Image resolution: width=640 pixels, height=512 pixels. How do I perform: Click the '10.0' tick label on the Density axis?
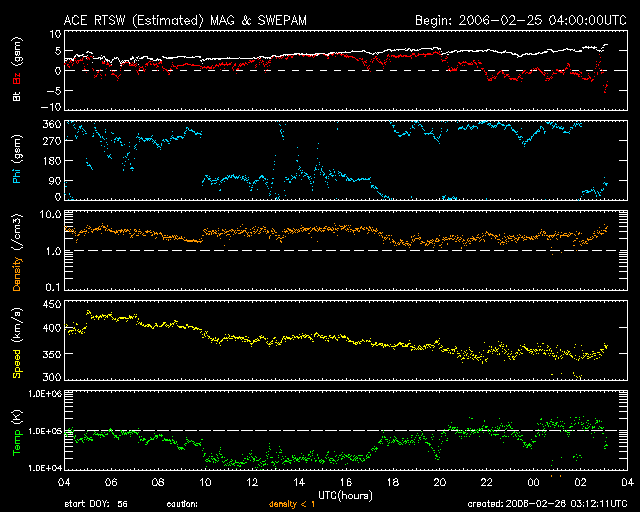coord(50,215)
